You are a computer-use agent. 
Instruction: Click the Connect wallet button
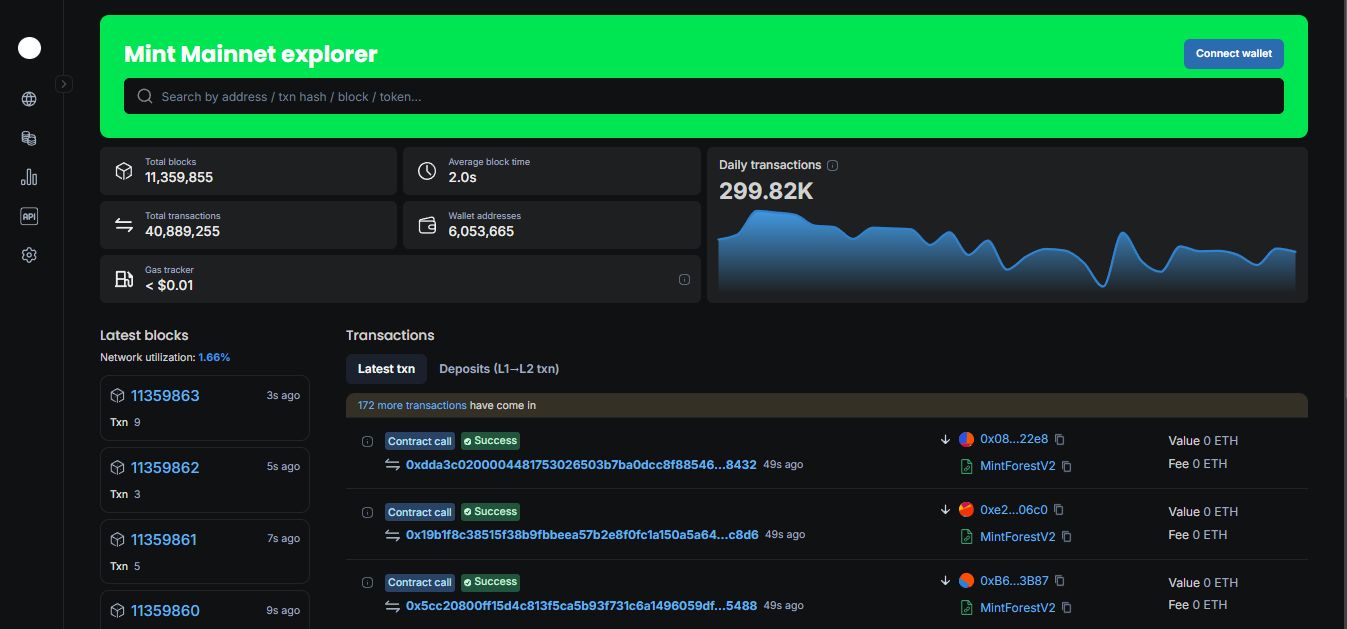[1233, 54]
